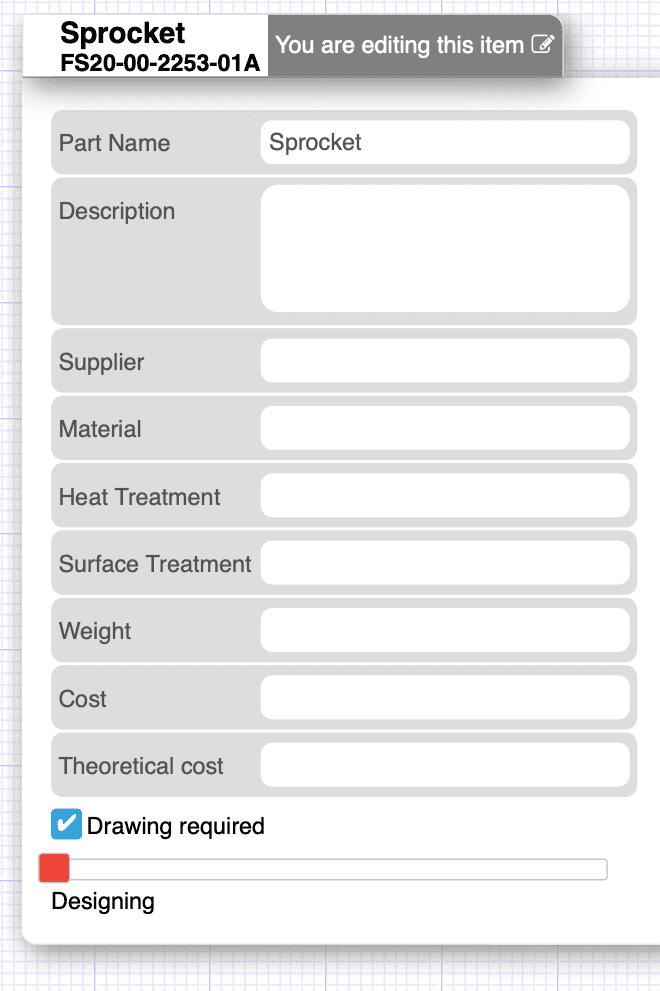Image resolution: width=660 pixels, height=991 pixels.
Task: Click the Part Name input field
Action: 445,142
